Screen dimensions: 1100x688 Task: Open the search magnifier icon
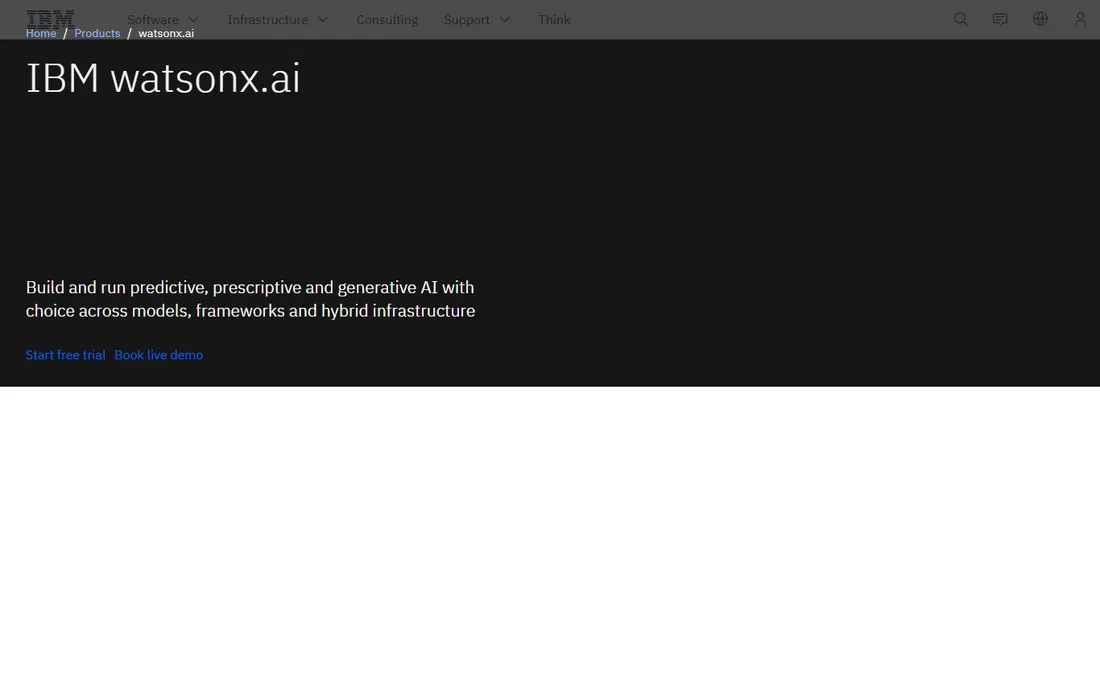(960, 20)
